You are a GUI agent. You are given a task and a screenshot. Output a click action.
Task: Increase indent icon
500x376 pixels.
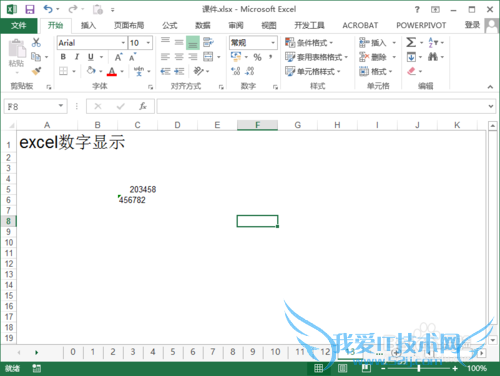click(x=179, y=71)
